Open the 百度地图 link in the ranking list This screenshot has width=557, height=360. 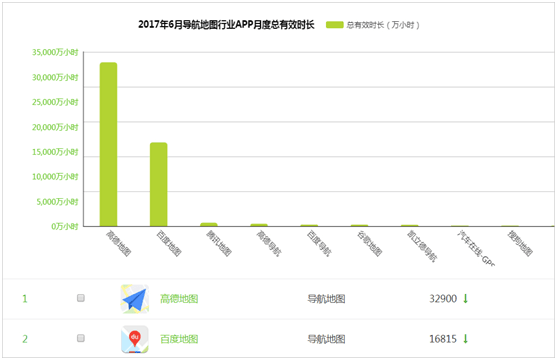point(179,339)
